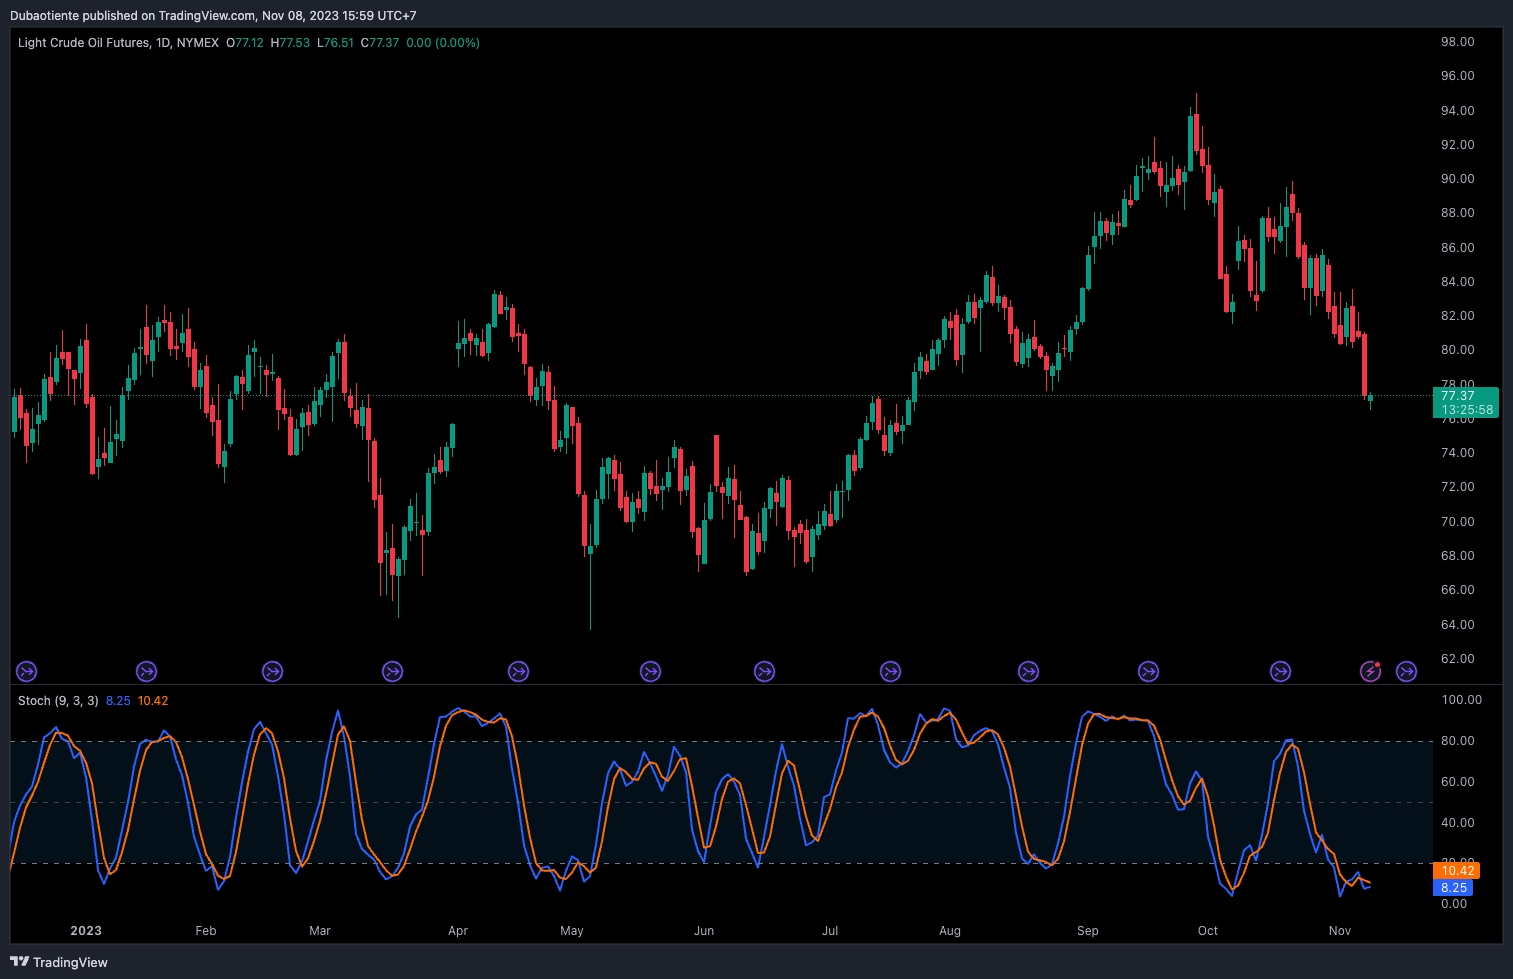
Task: Open the mid-January contract rollover marker
Action: pos(146,672)
